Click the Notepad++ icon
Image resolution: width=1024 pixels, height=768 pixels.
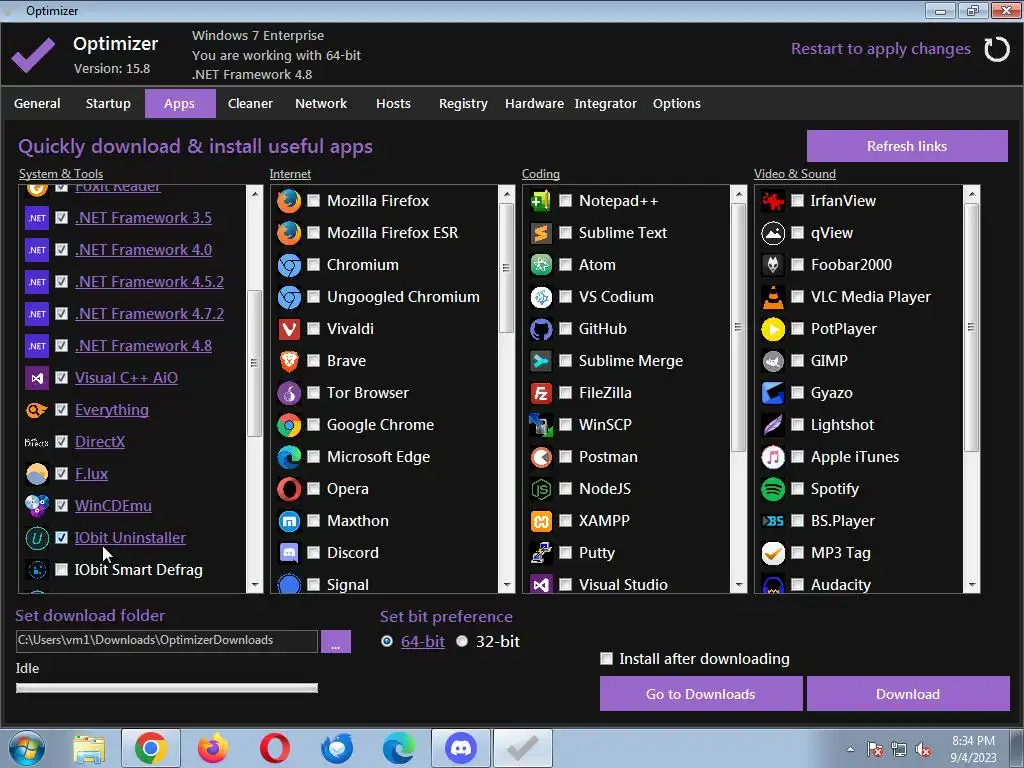(541, 201)
